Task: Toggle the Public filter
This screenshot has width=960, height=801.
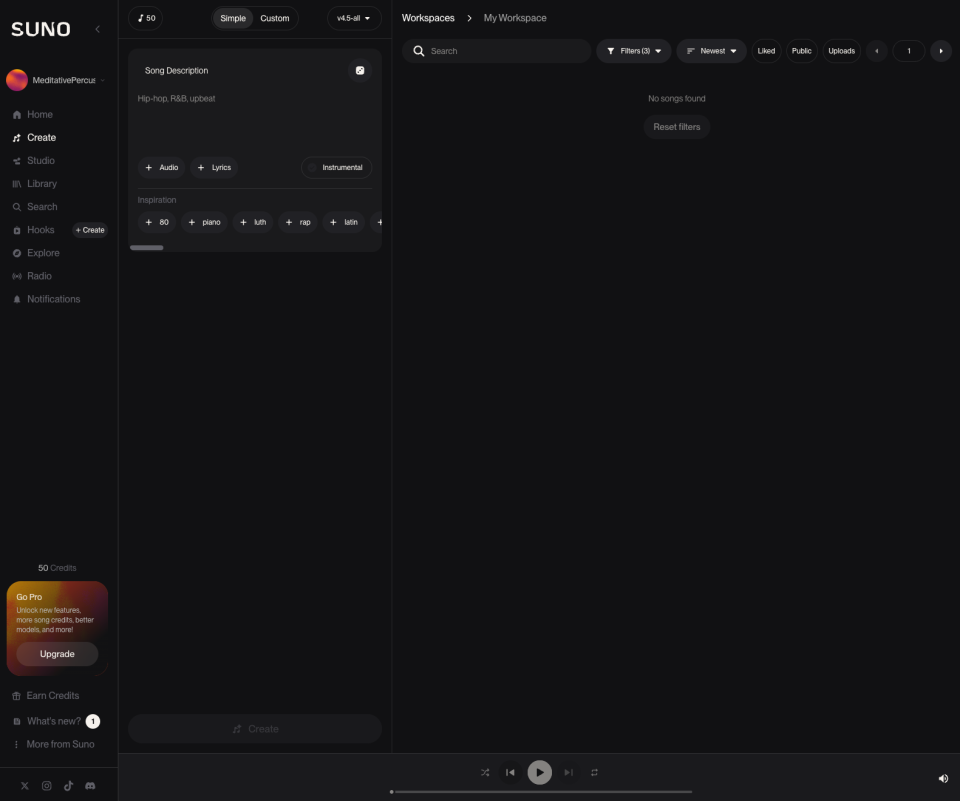Action: pyautogui.click(x=801, y=51)
